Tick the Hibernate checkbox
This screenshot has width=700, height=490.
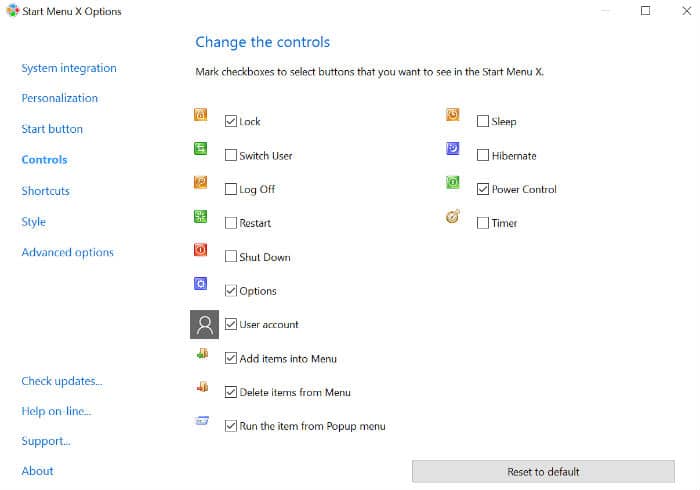point(483,156)
